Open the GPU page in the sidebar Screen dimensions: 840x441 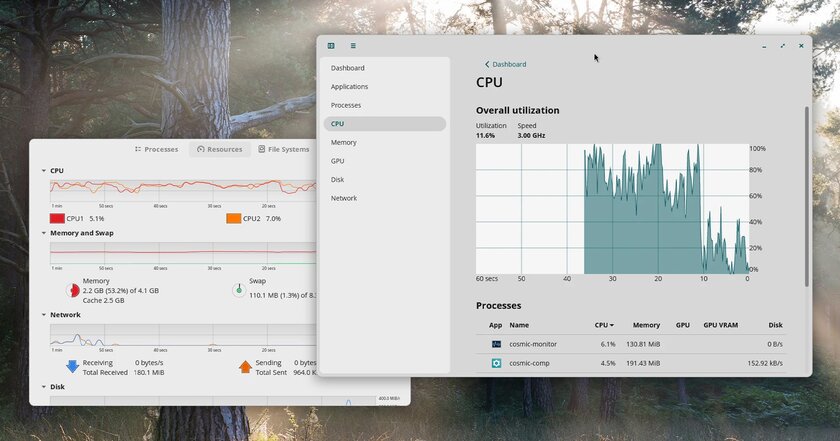pyautogui.click(x=385, y=161)
